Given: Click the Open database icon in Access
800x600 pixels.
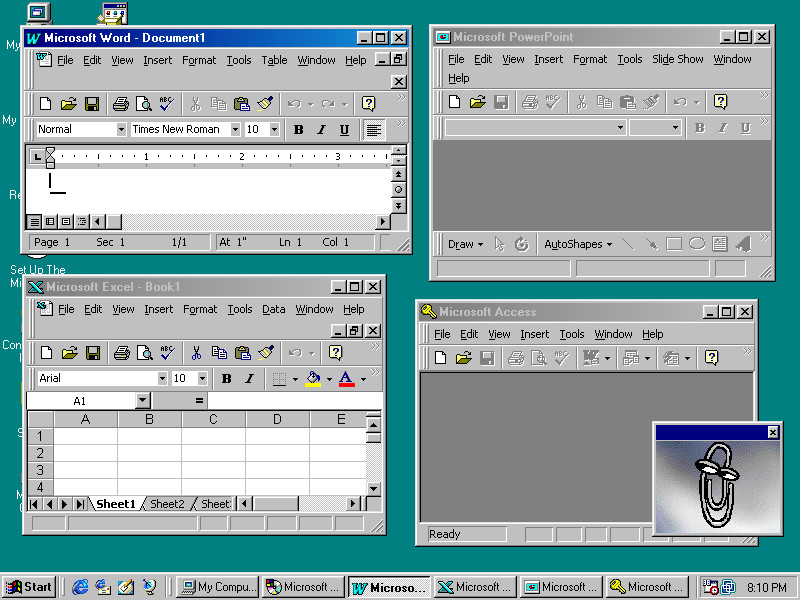Looking at the screenshot, I should [463, 358].
